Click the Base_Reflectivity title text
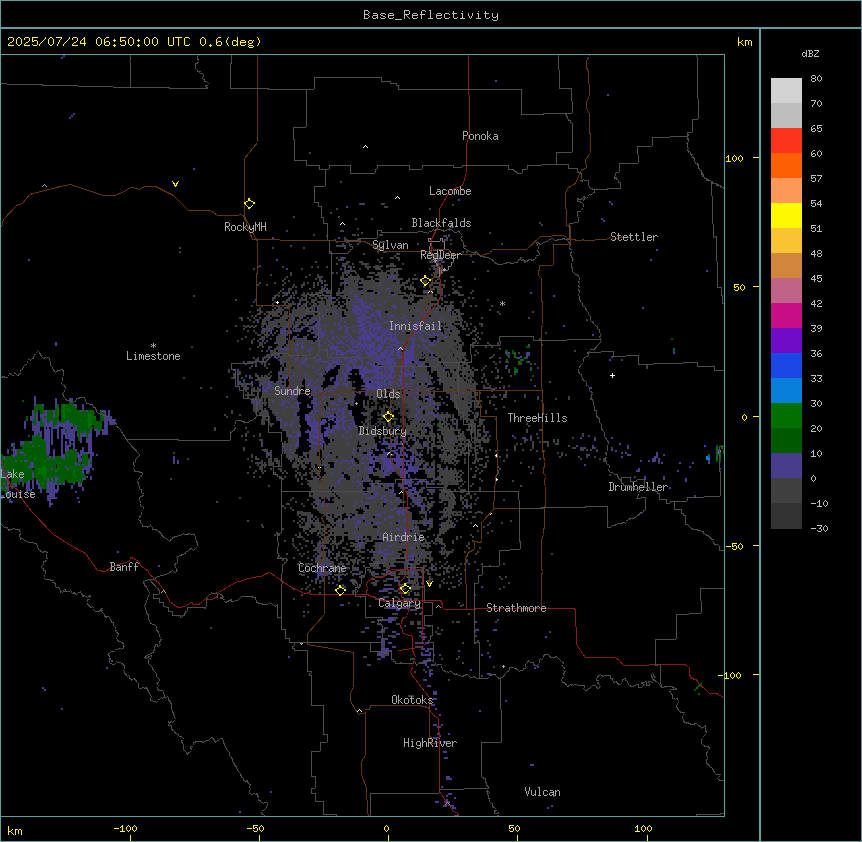The image size is (862, 842). [431, 15]
